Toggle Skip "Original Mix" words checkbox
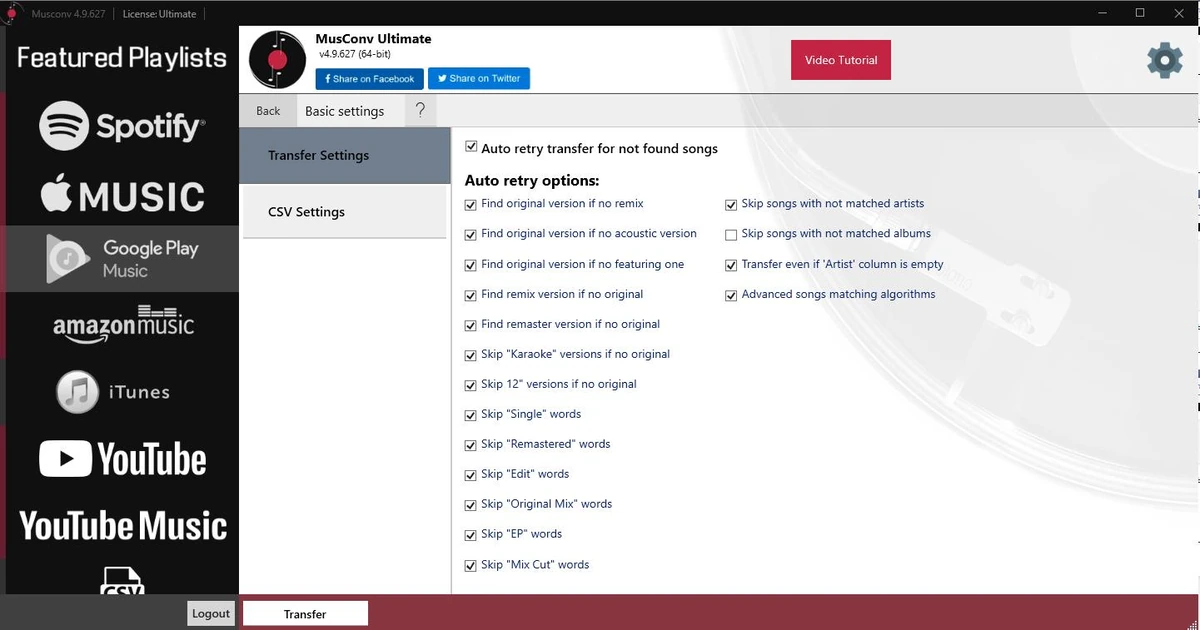 tap(471, 505)
